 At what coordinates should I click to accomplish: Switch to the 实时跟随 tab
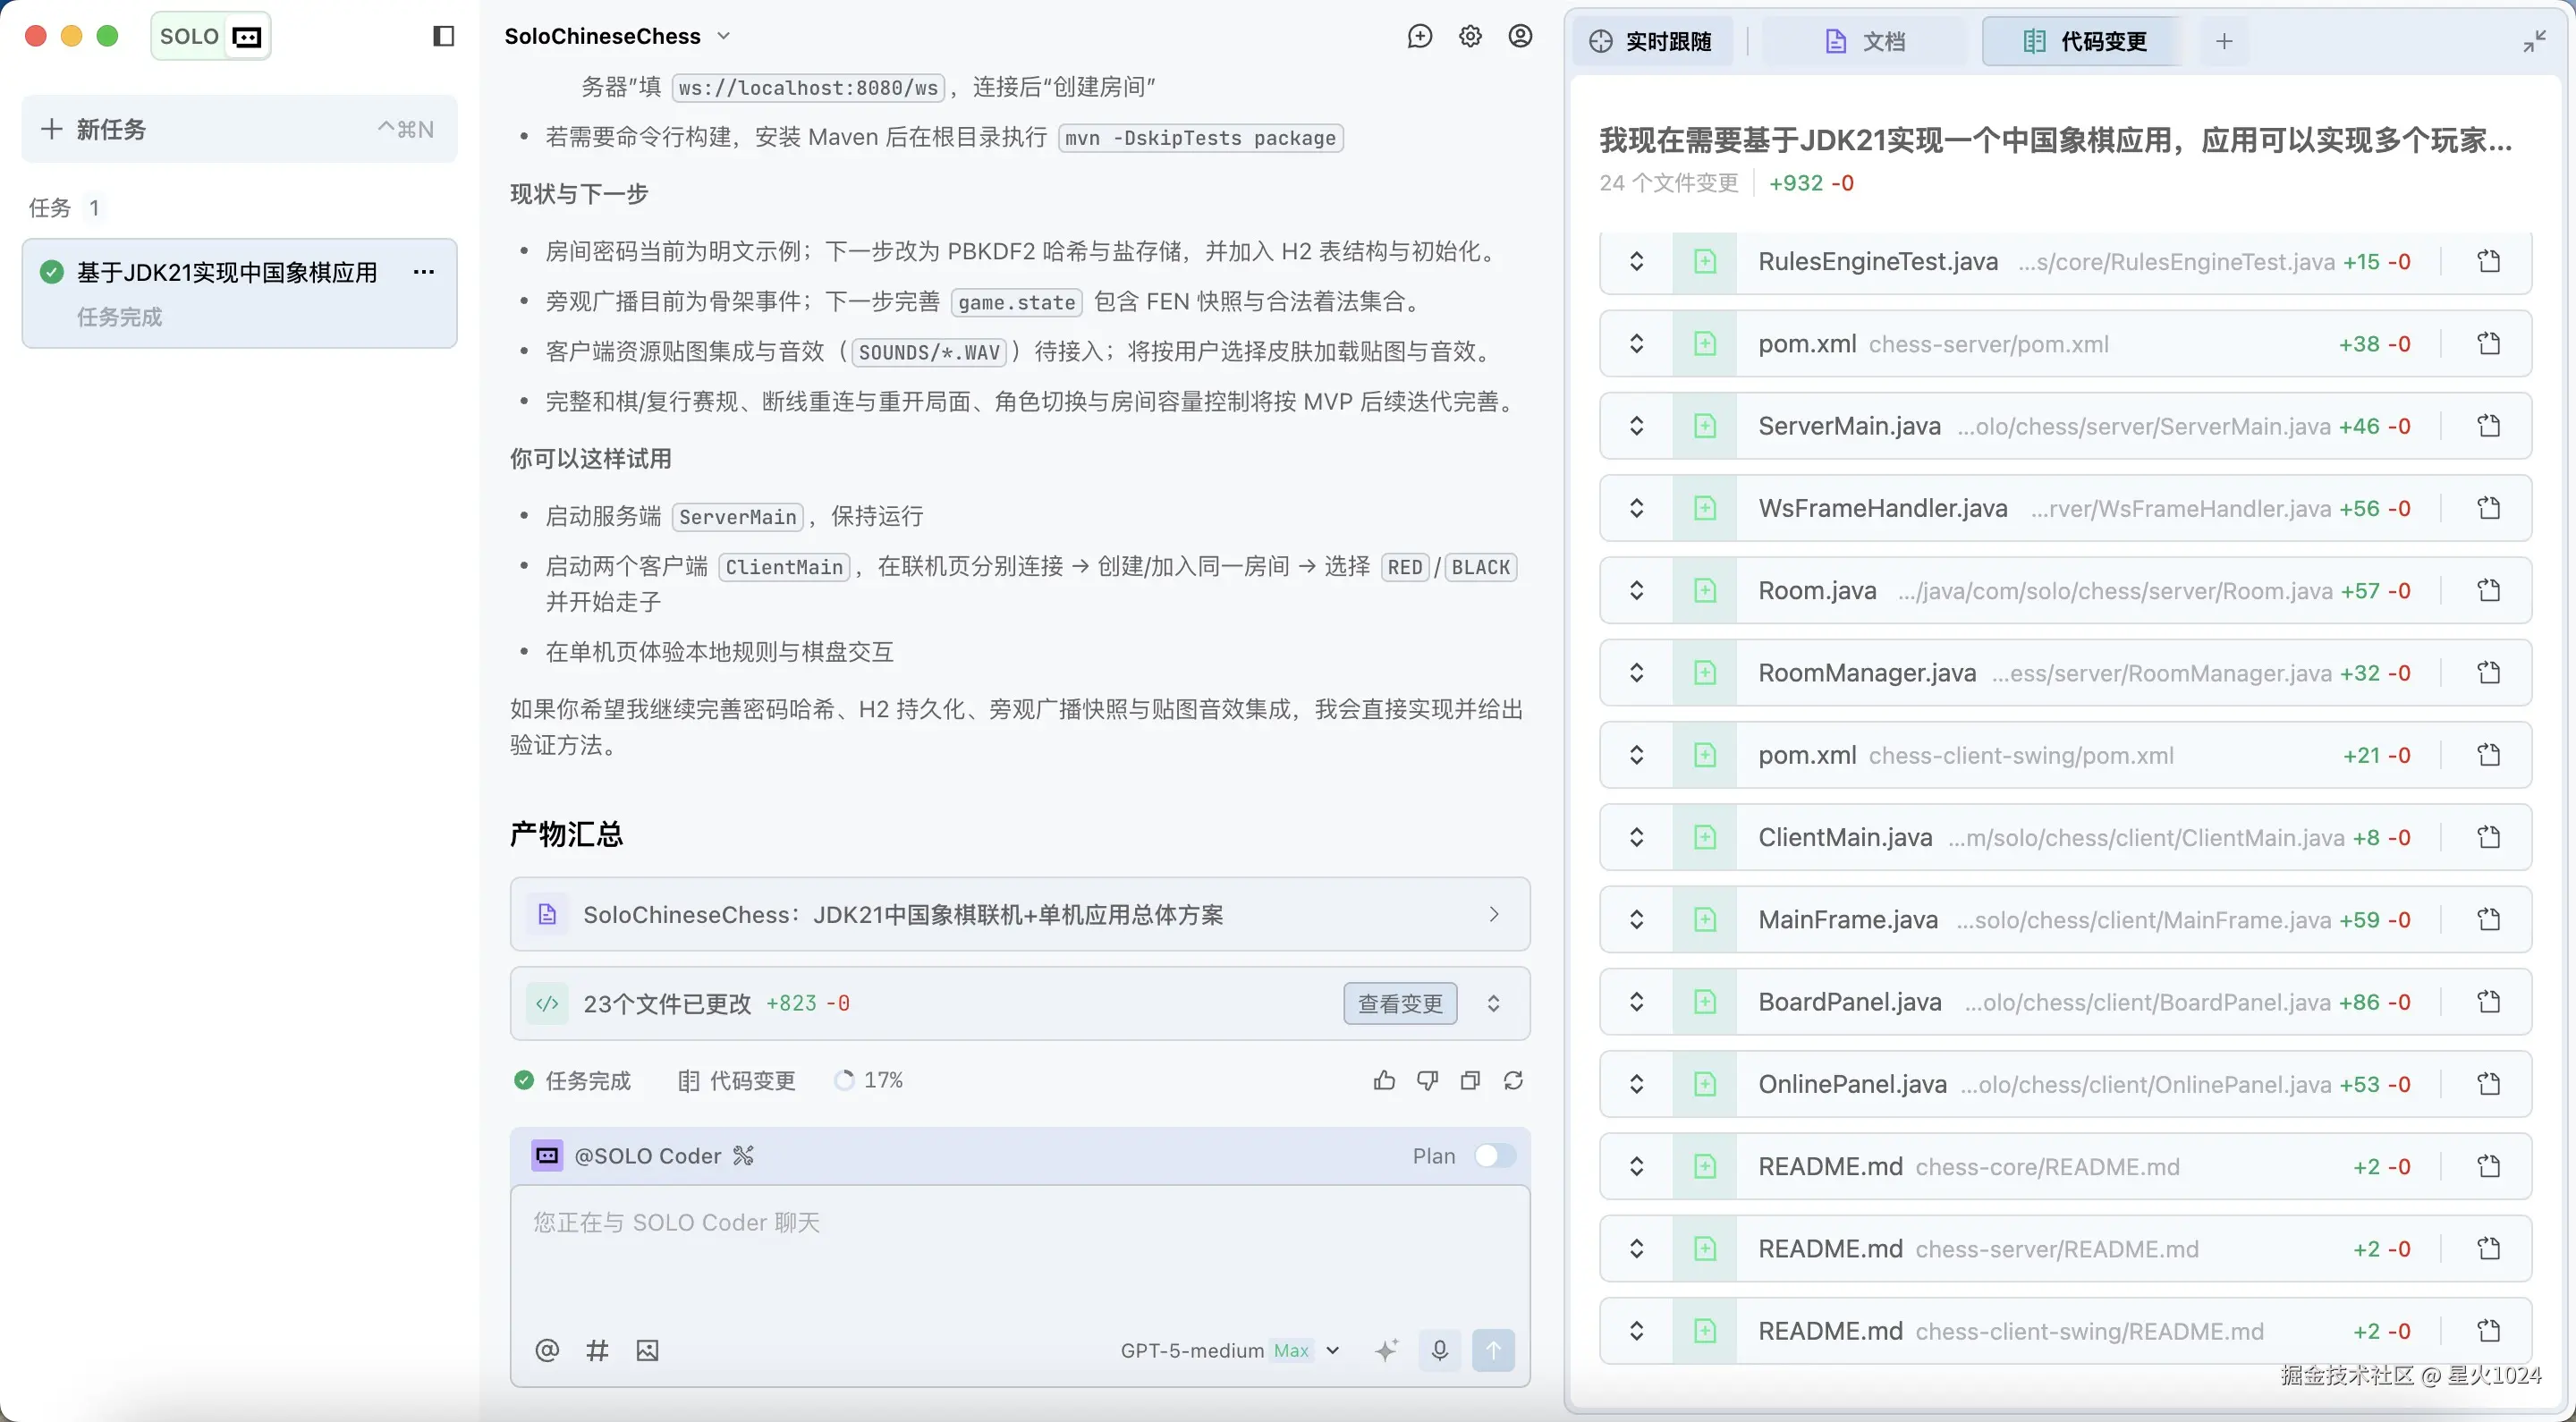click(x=1652, y=42)
